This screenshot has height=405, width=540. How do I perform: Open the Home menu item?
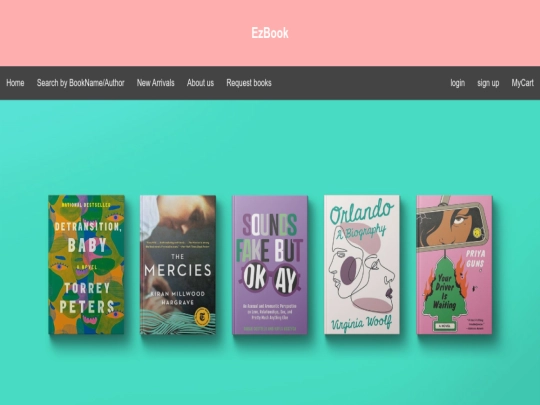point(15,83)
